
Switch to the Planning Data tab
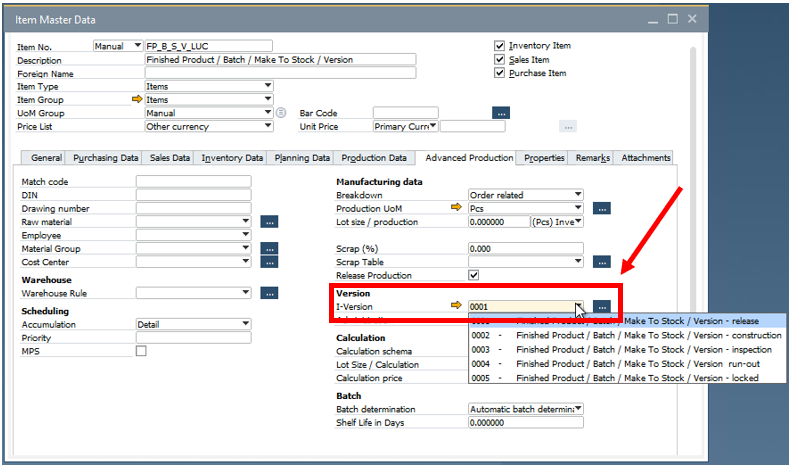[x=302, y=158]
